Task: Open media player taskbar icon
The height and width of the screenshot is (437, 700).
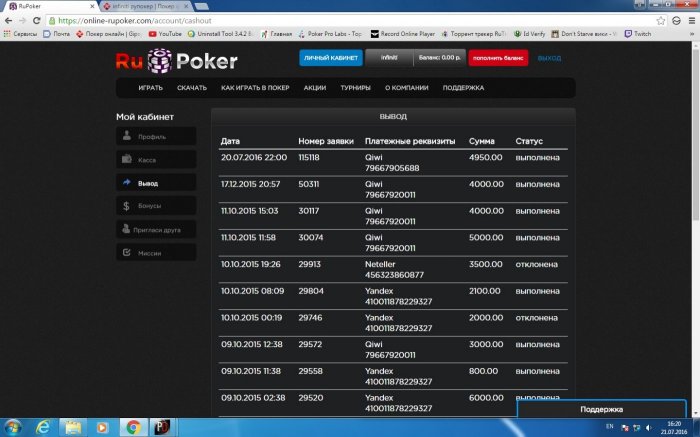Action: (102, 428)
